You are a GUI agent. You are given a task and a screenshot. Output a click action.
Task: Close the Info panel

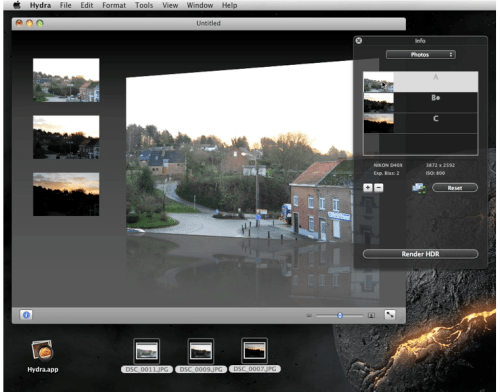359,41
